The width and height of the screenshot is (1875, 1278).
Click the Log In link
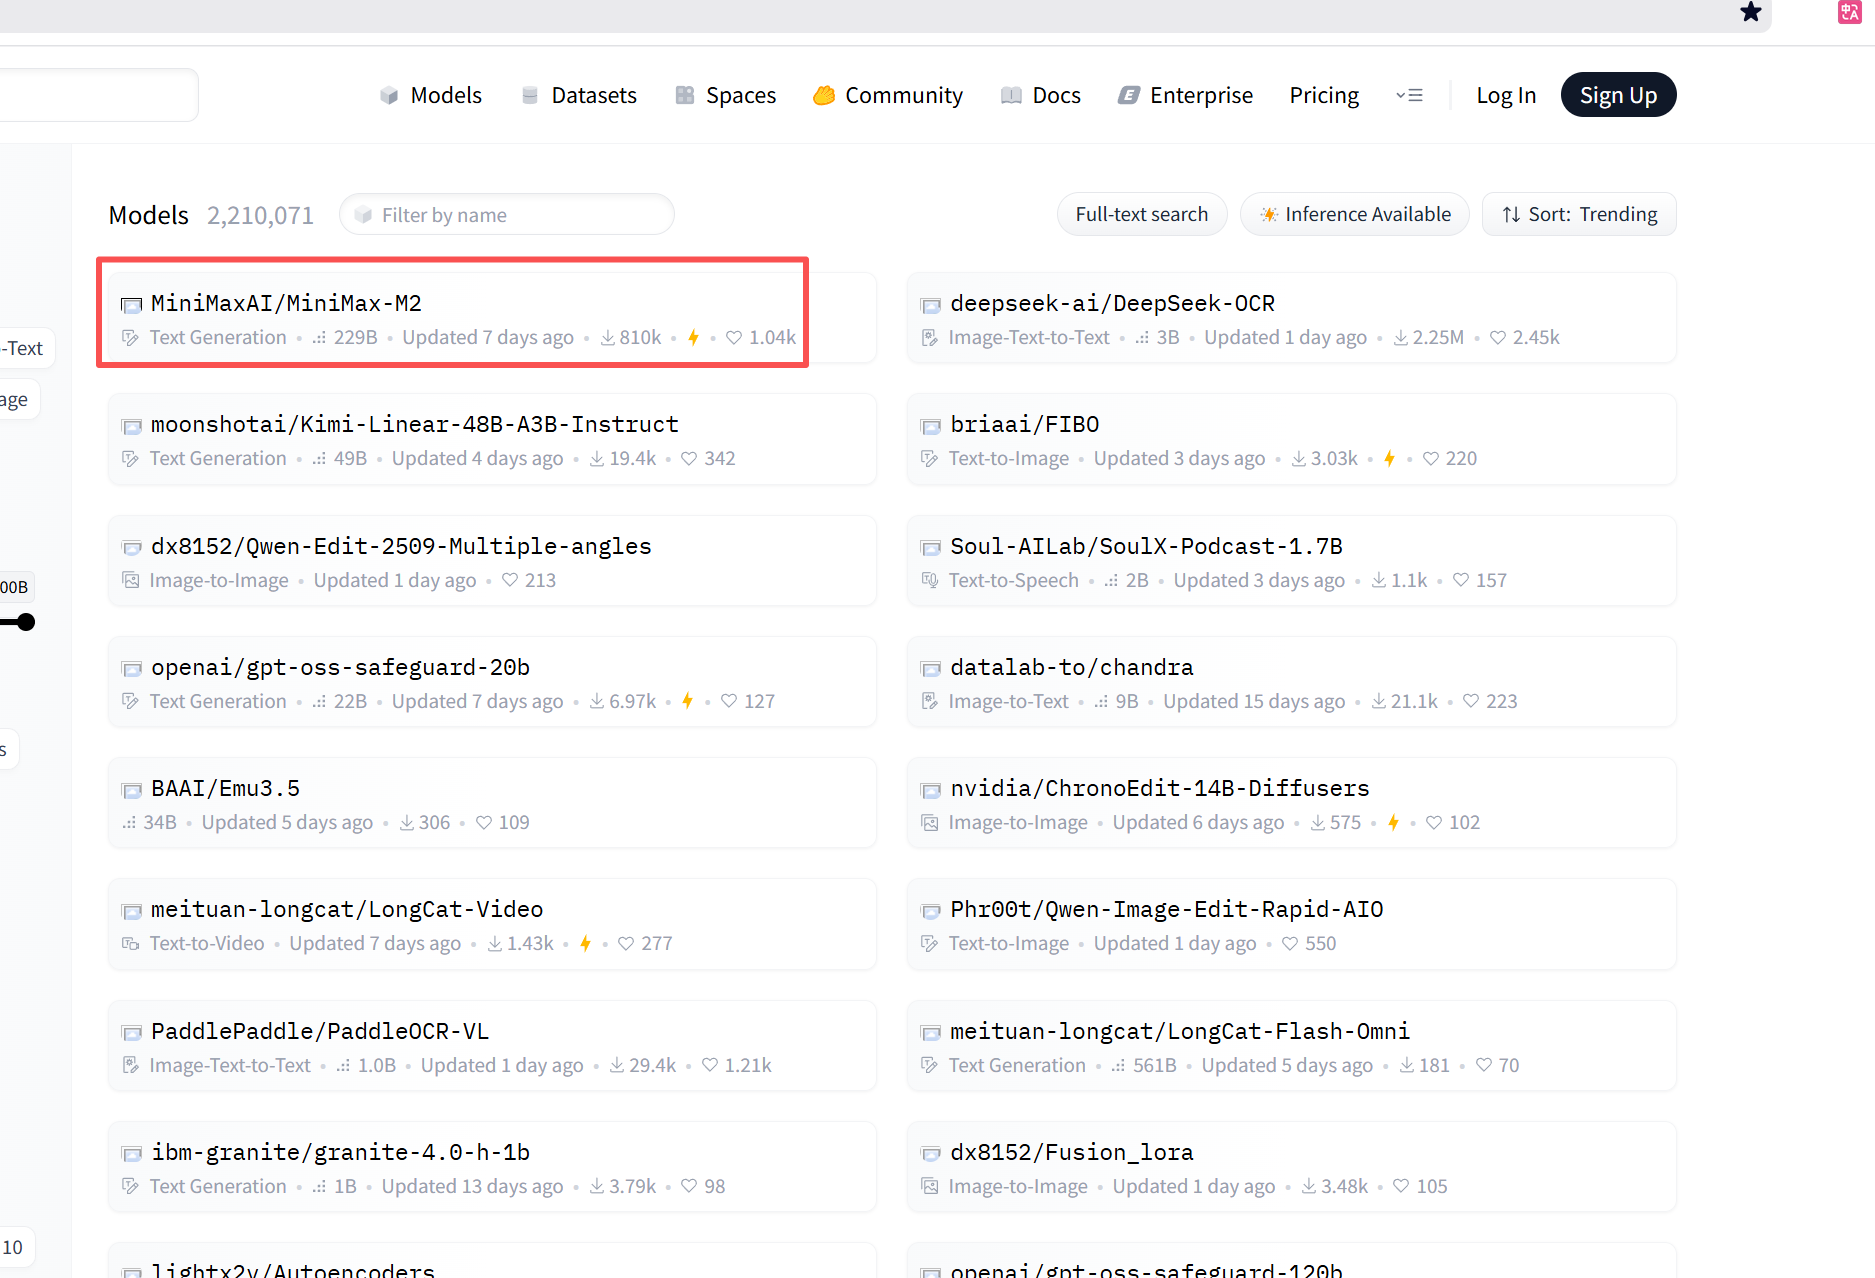(x=1506, y=95)
